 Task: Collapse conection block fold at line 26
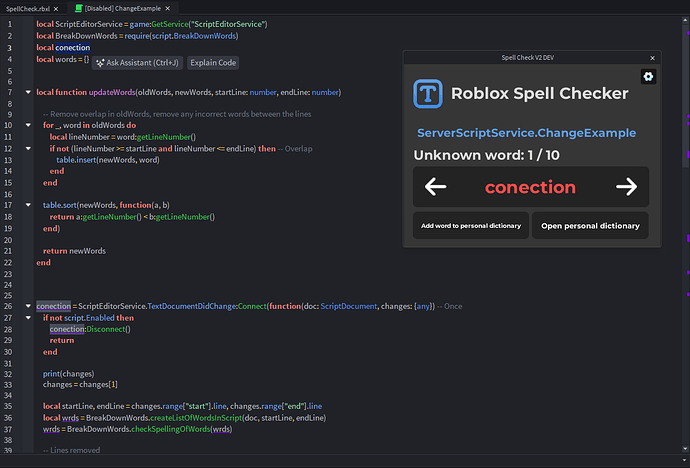pyautogui.click(x=28, y=306)
